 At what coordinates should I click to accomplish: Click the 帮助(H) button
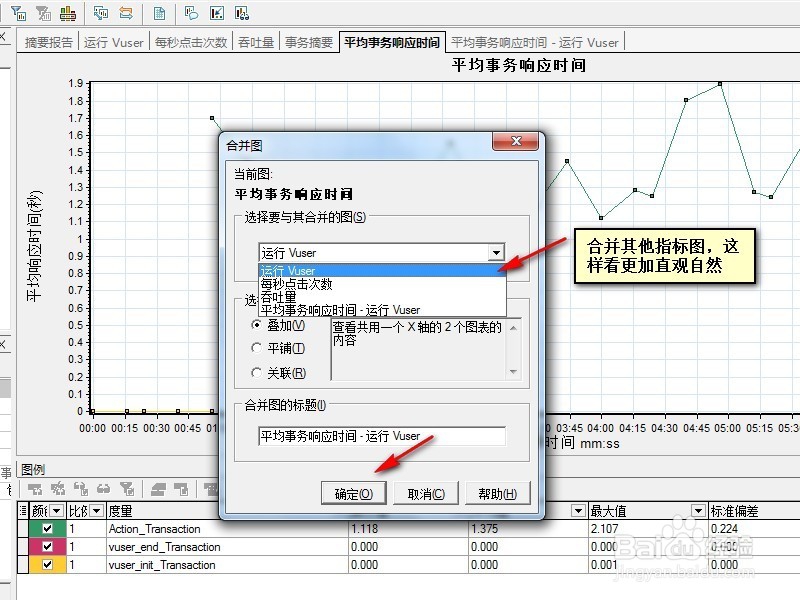coord(497,493)
